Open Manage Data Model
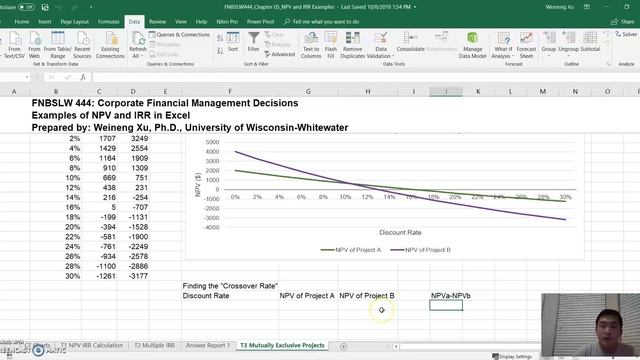 click(472, 45)
